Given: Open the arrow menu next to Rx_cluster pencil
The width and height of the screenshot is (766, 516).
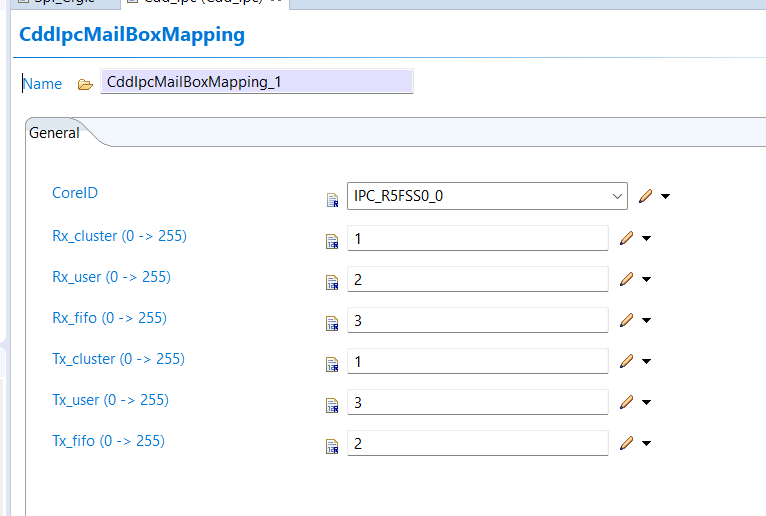Looking at the screenshot, I should 646,238.
